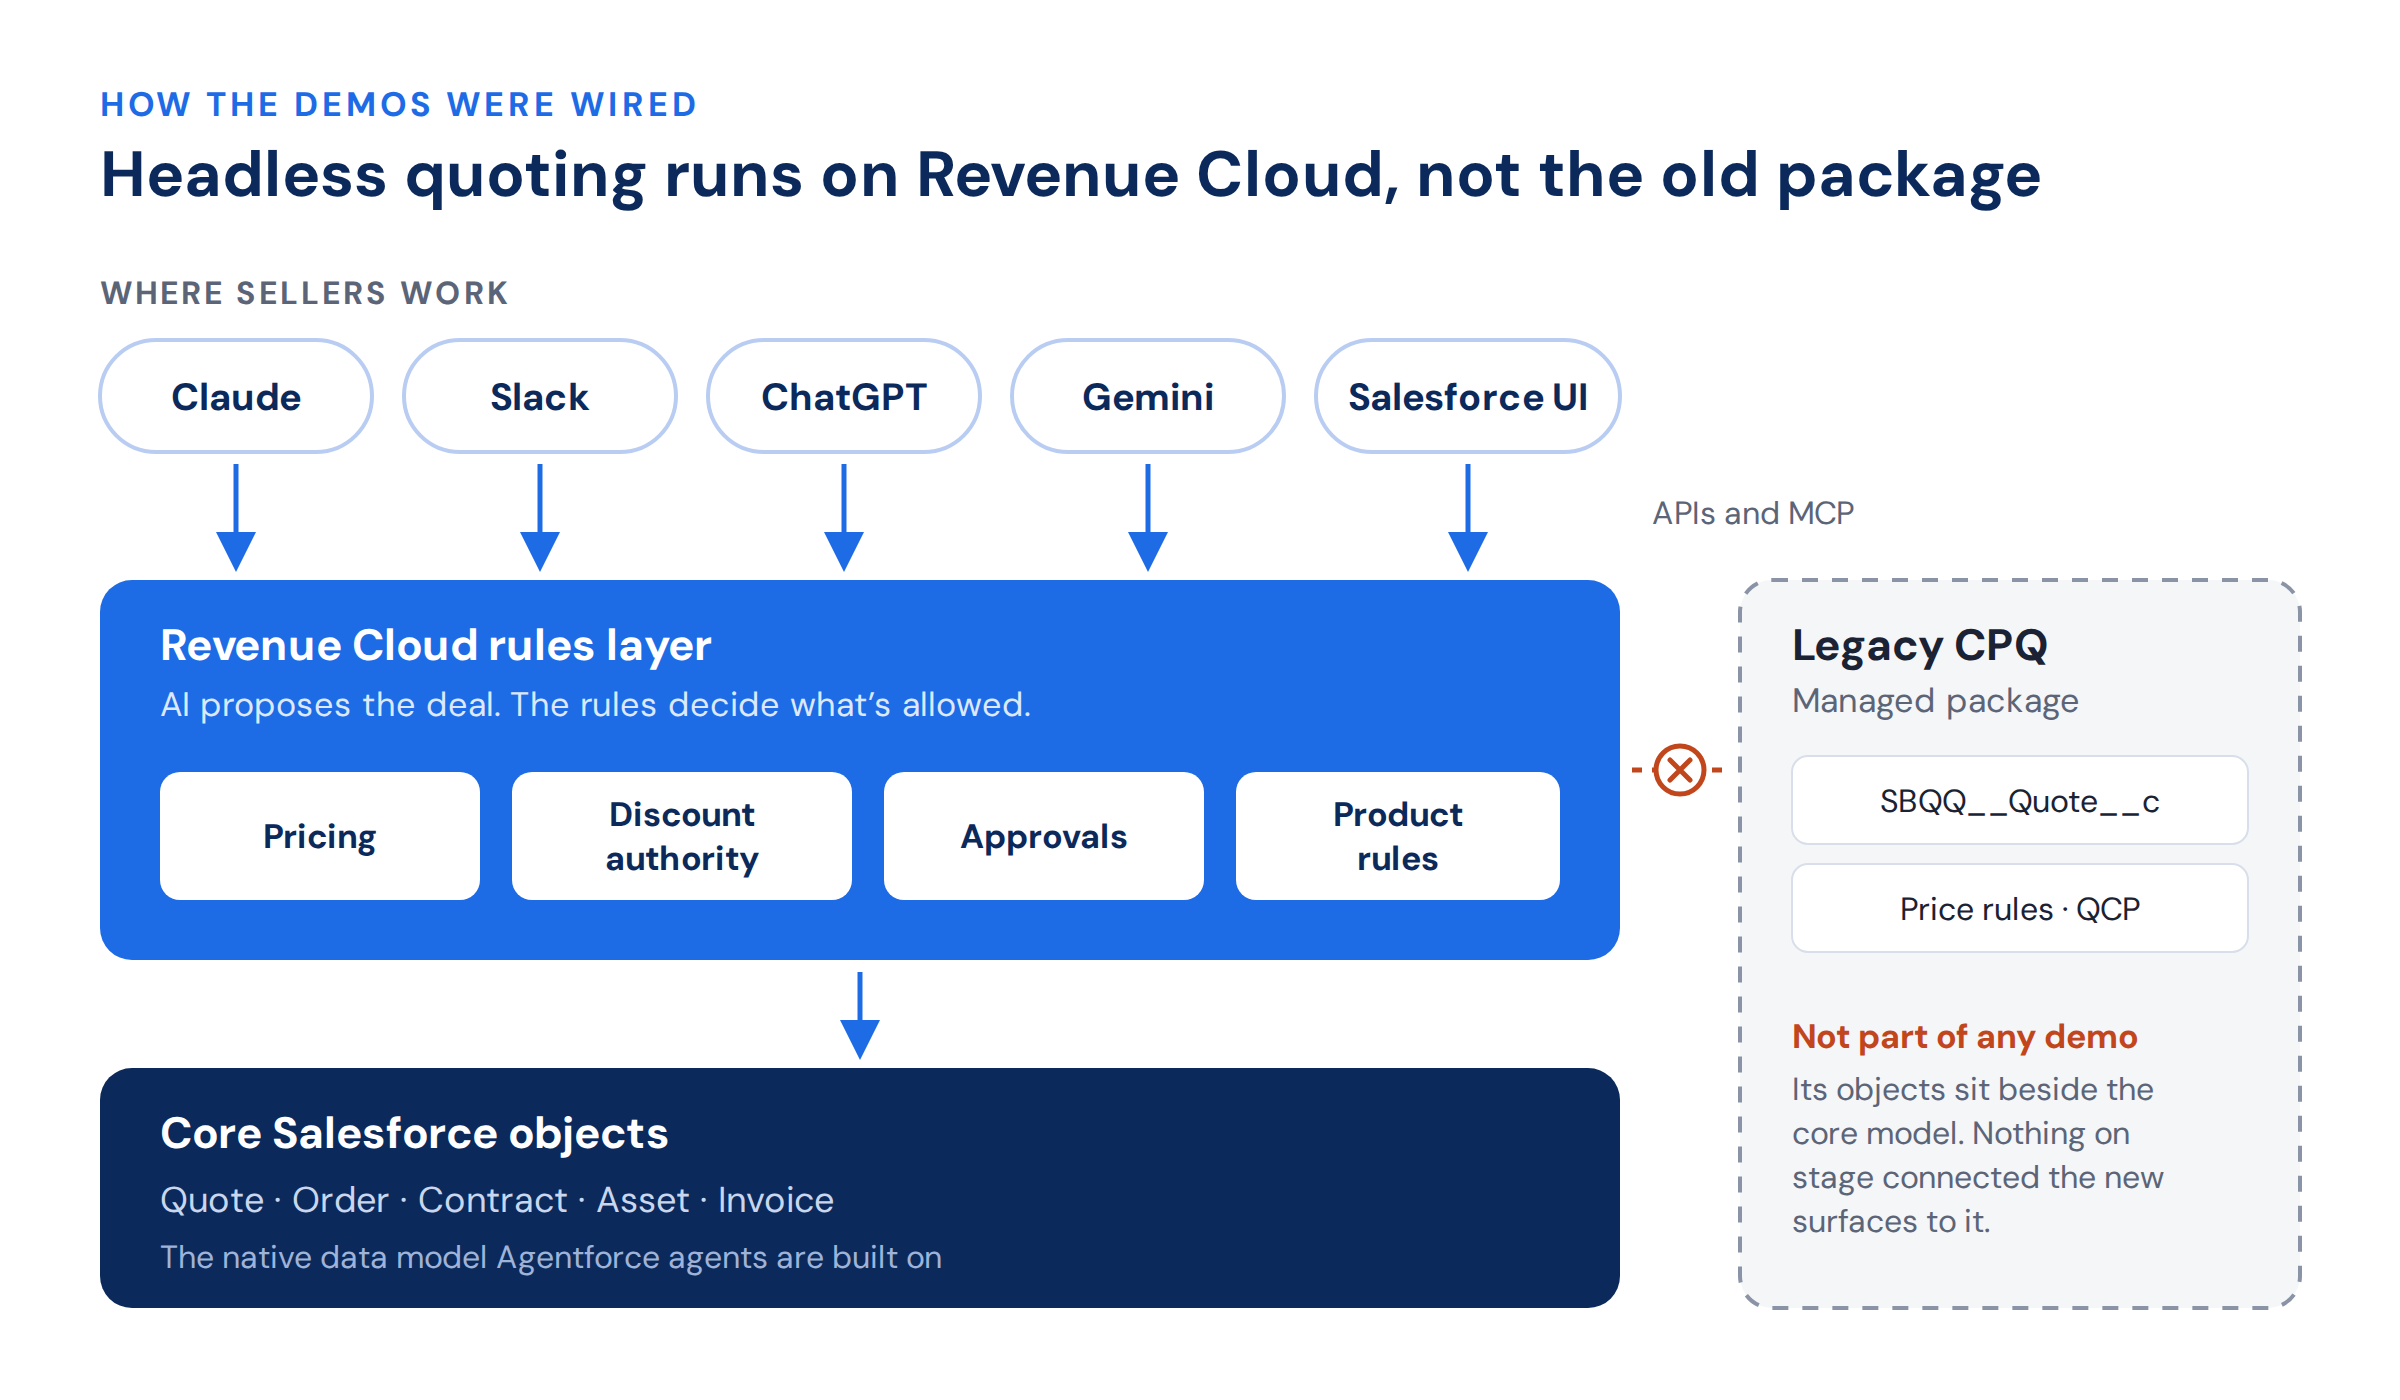Click the ChatGPT pill
The image size is (2400, 1400).
844,396
